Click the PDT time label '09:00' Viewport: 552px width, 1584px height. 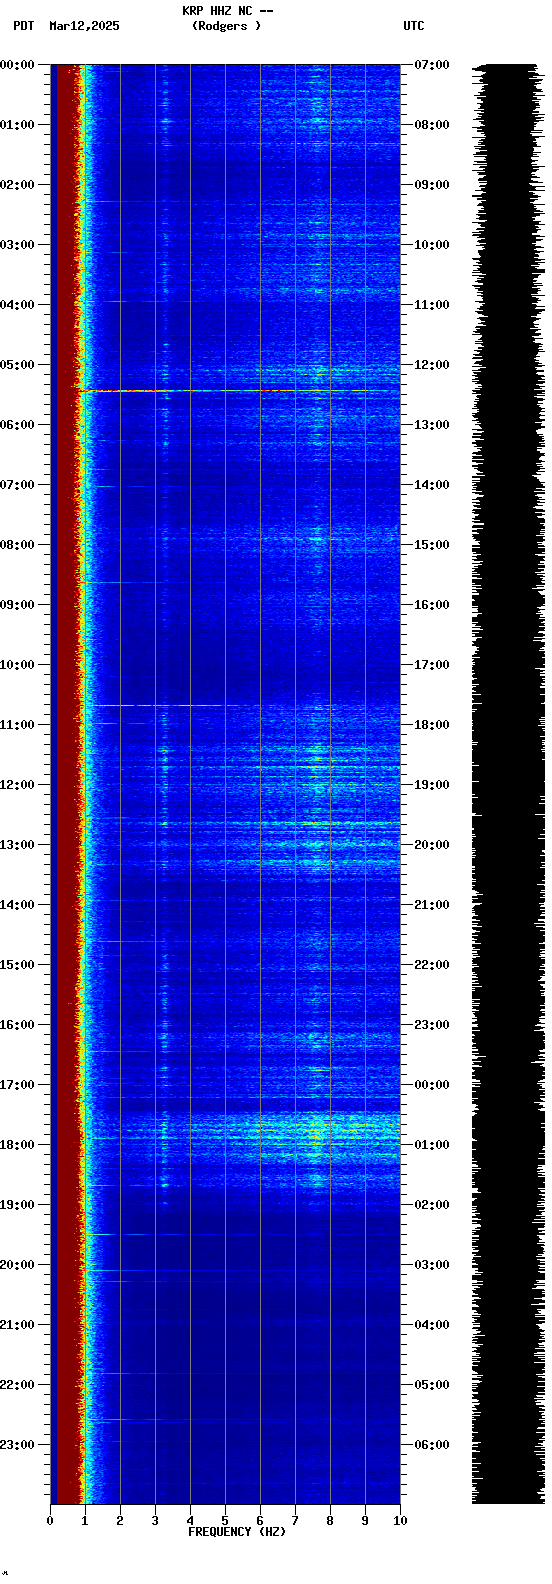coord(17,605)
